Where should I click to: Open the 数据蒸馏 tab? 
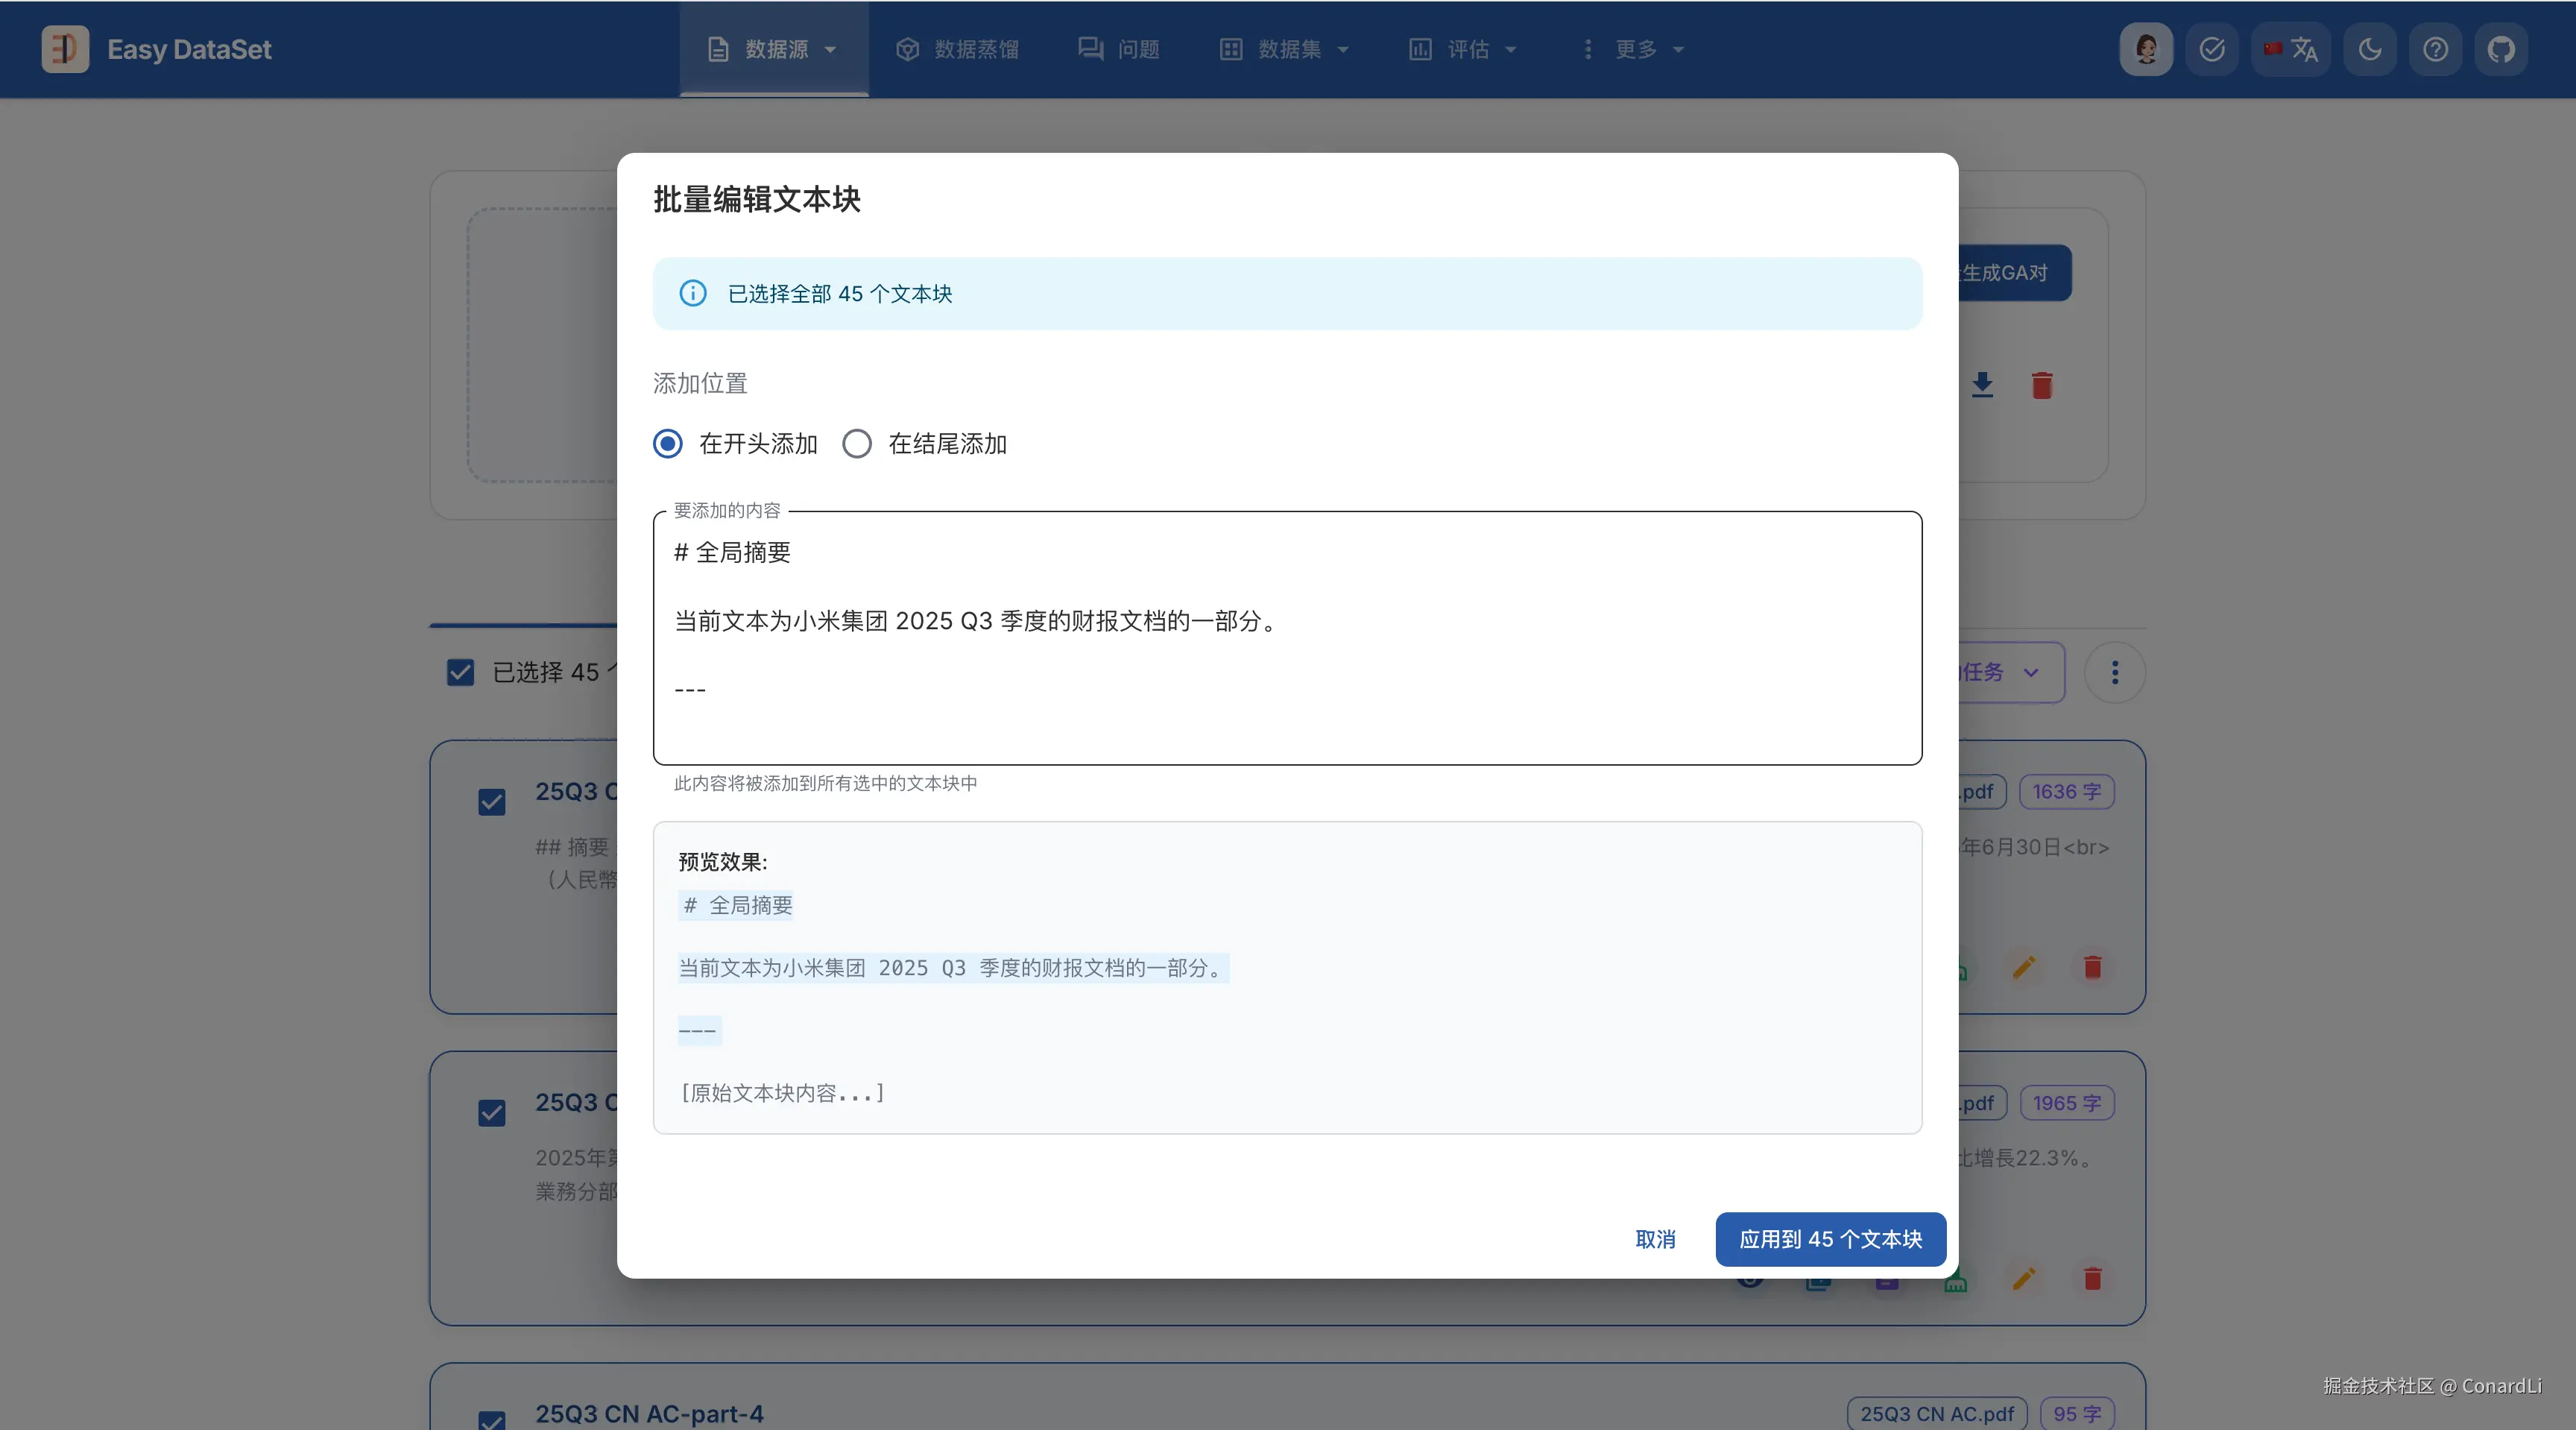pos(957,49)
